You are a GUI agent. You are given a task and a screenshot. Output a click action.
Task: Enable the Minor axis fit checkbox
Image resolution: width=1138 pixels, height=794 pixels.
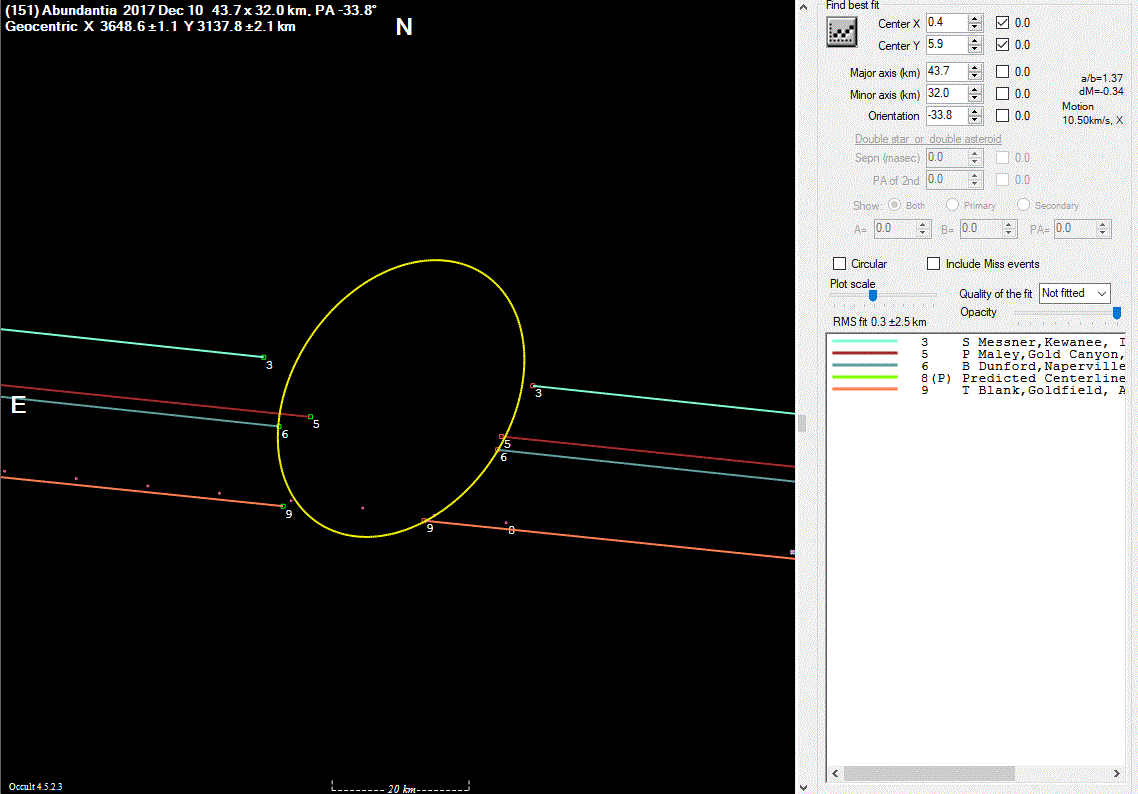[x=1002, y=94]
